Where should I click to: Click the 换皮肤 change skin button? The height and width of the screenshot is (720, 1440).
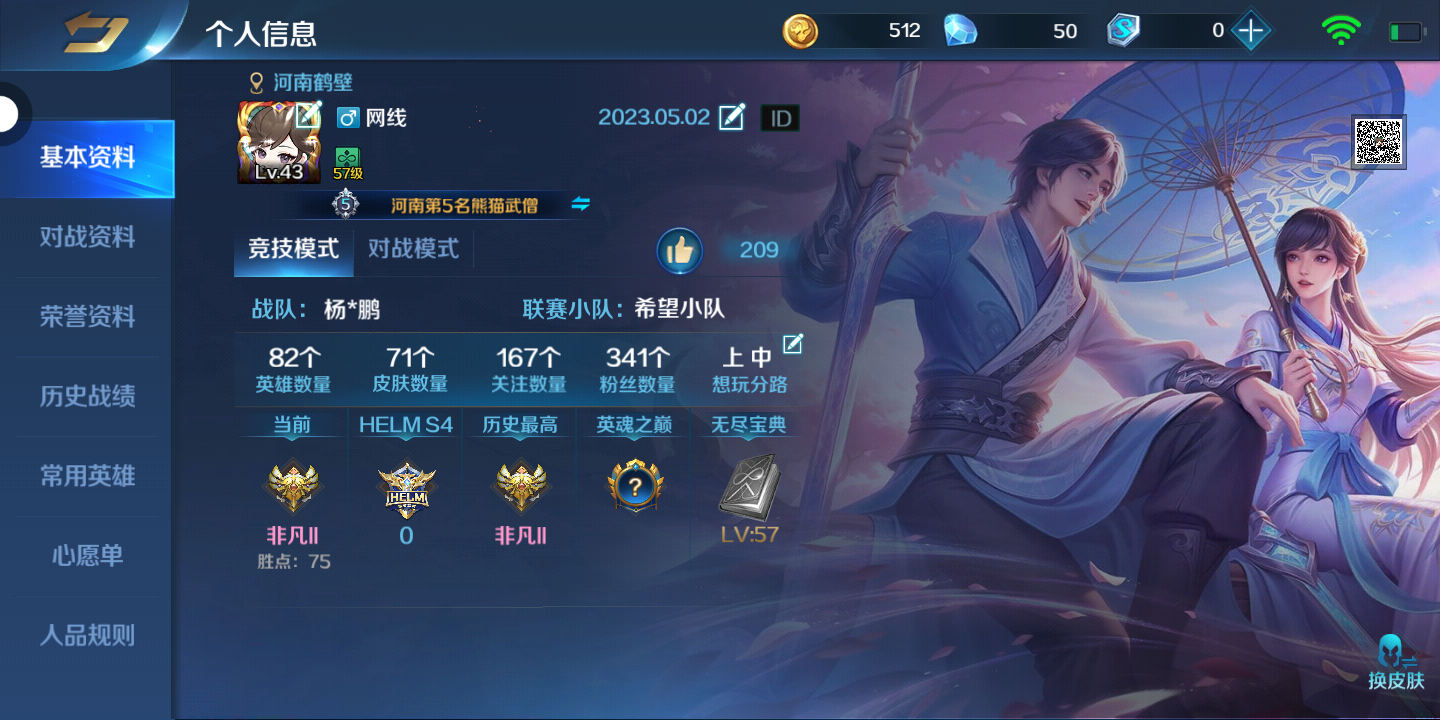click(1396, 662)
